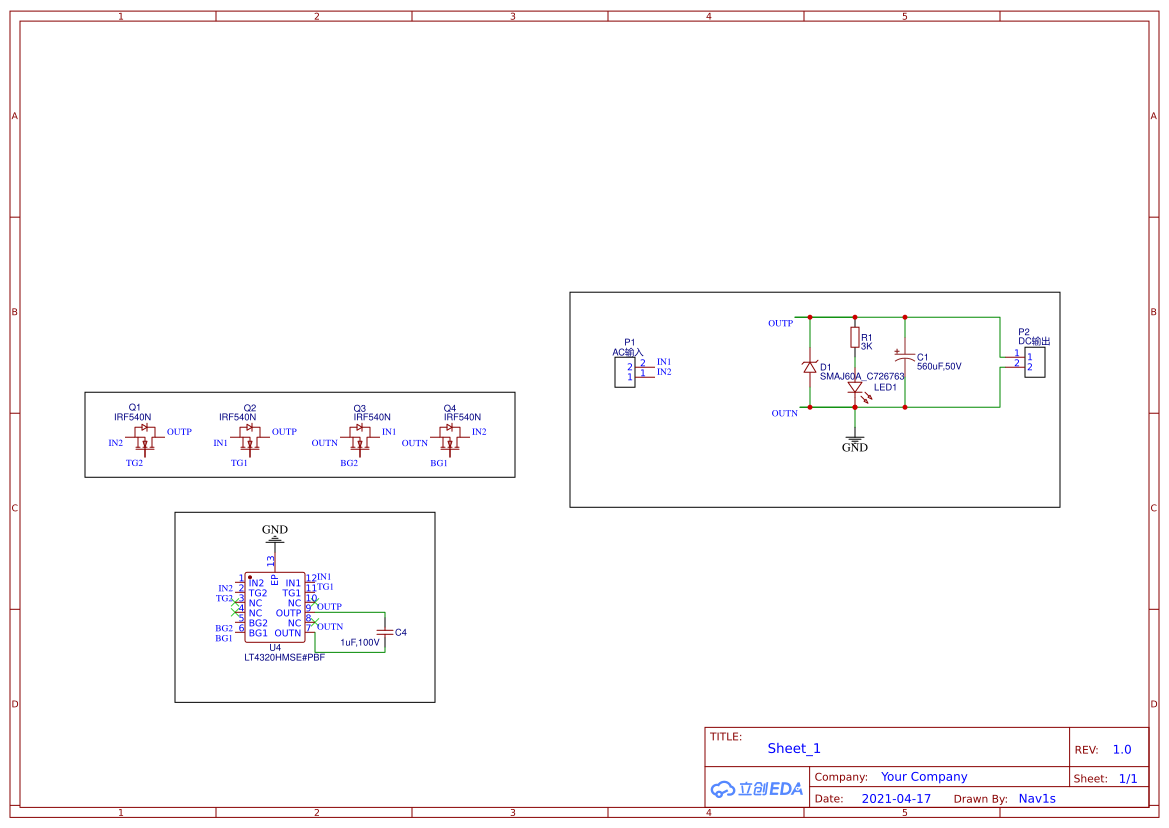Click the P1 AC input connector
This screenshot has width=1169, height=828.
coord(630,372)
